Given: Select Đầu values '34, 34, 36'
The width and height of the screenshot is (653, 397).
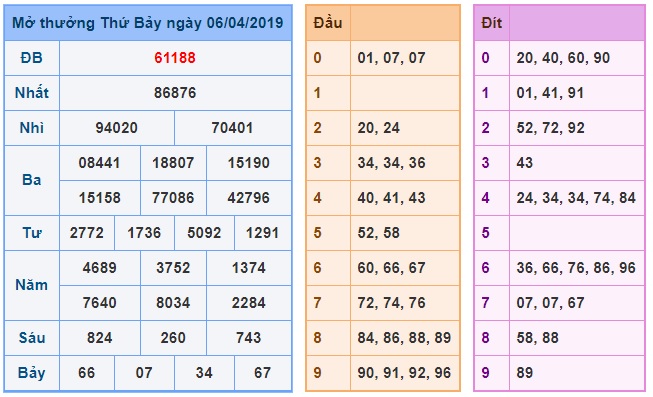Looking at the screenshot, I should pos(391,163).
